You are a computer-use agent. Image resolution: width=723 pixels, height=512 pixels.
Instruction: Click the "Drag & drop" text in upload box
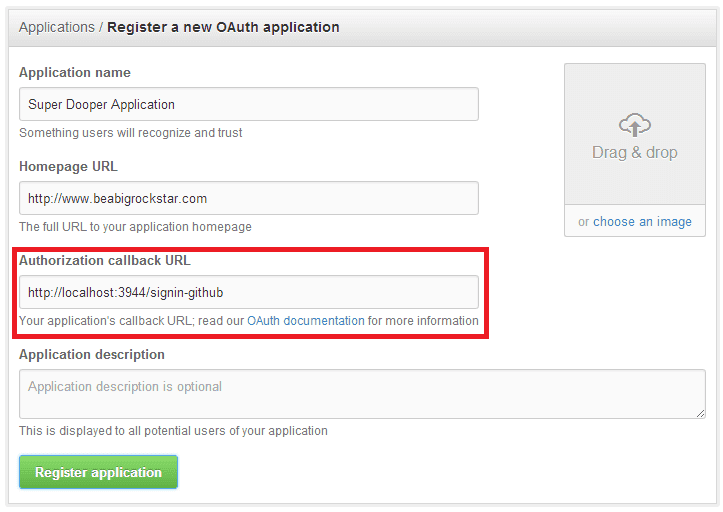[634, 153]
